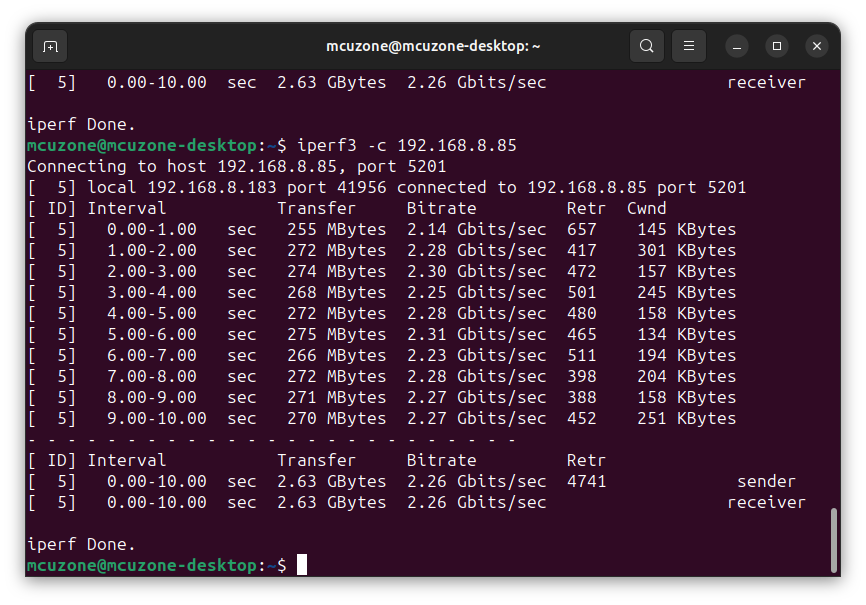Click the blinking terminal cursor
The image size is (866, 605).
coord(303,565)
